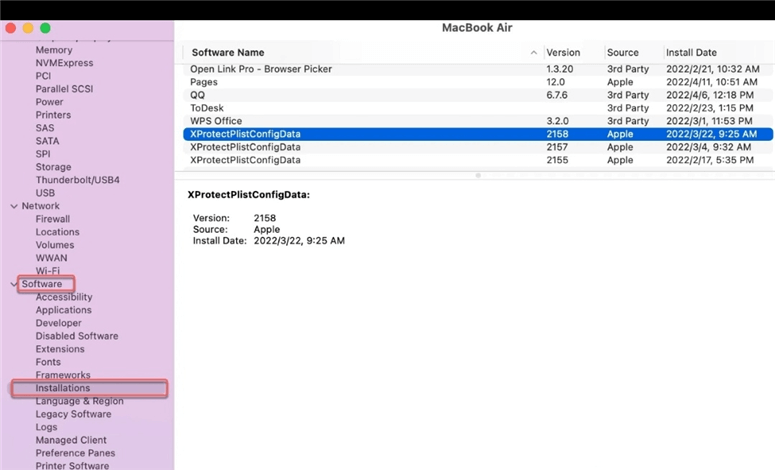Viewport: 775px width, 470px height.
Task: Click Install Date value in detail pane
Action: click(299, 241)
